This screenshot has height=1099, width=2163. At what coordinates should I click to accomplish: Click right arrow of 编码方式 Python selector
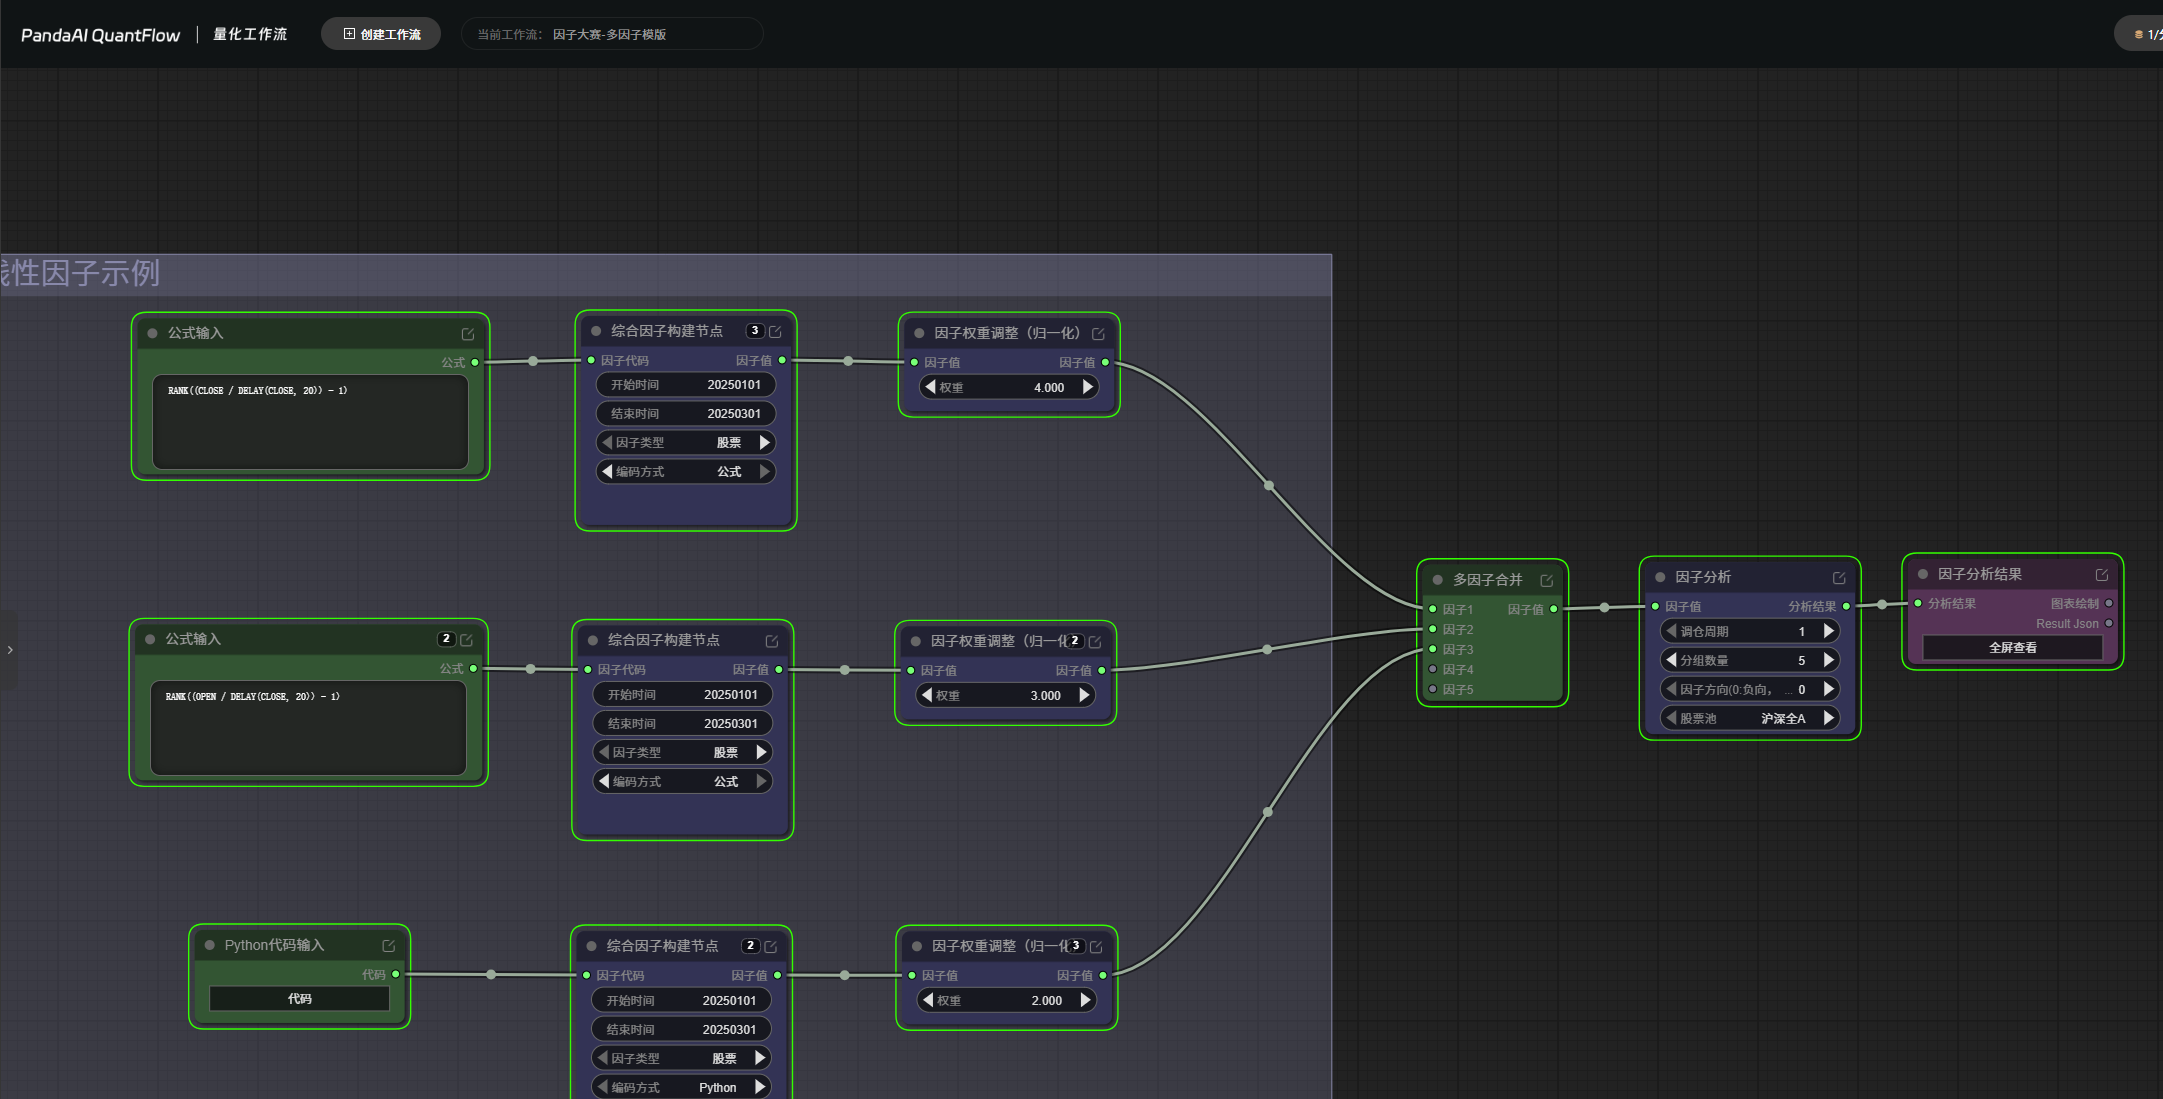[760, 1087]
